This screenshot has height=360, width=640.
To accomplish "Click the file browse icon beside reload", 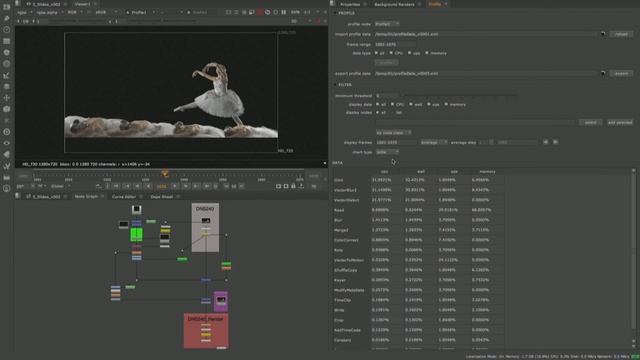I will [603, 34].
